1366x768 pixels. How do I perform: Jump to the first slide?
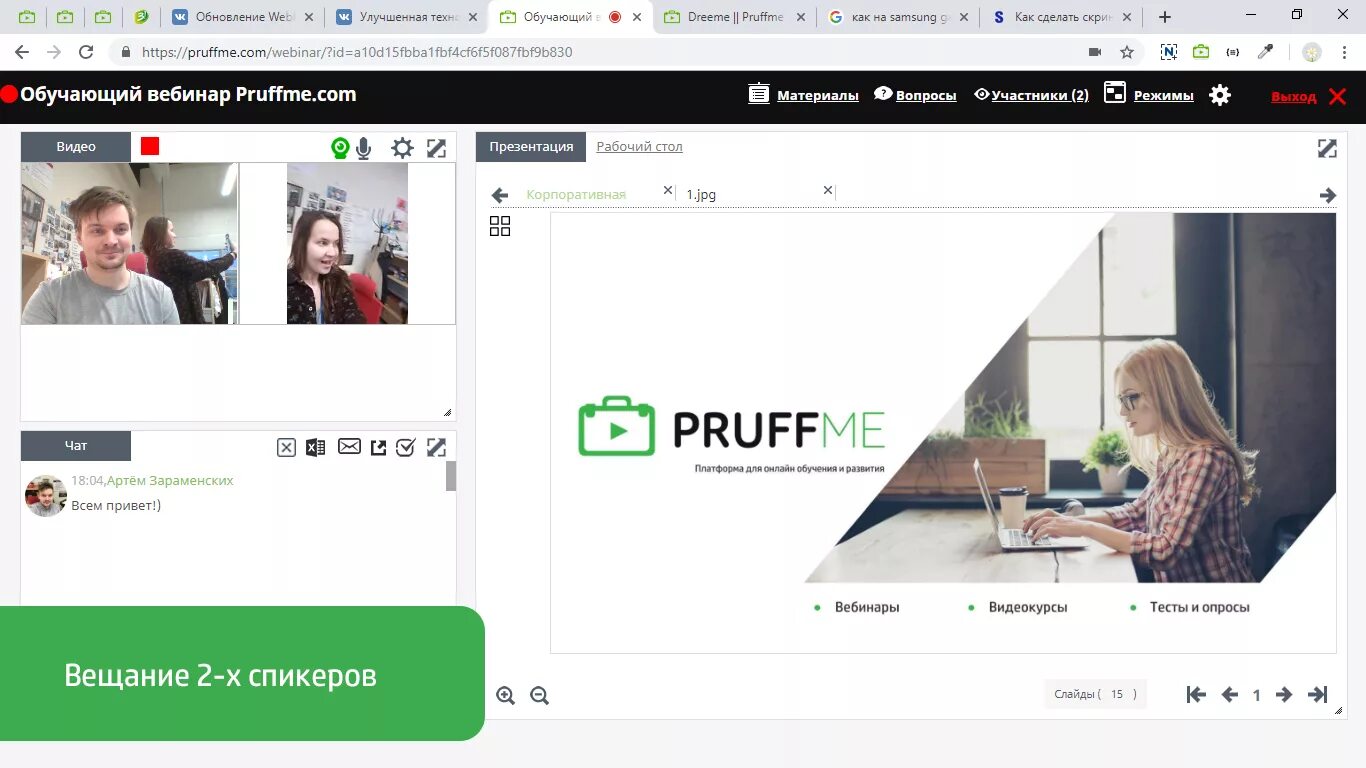pyautogui.click(x=1196, y=694)
